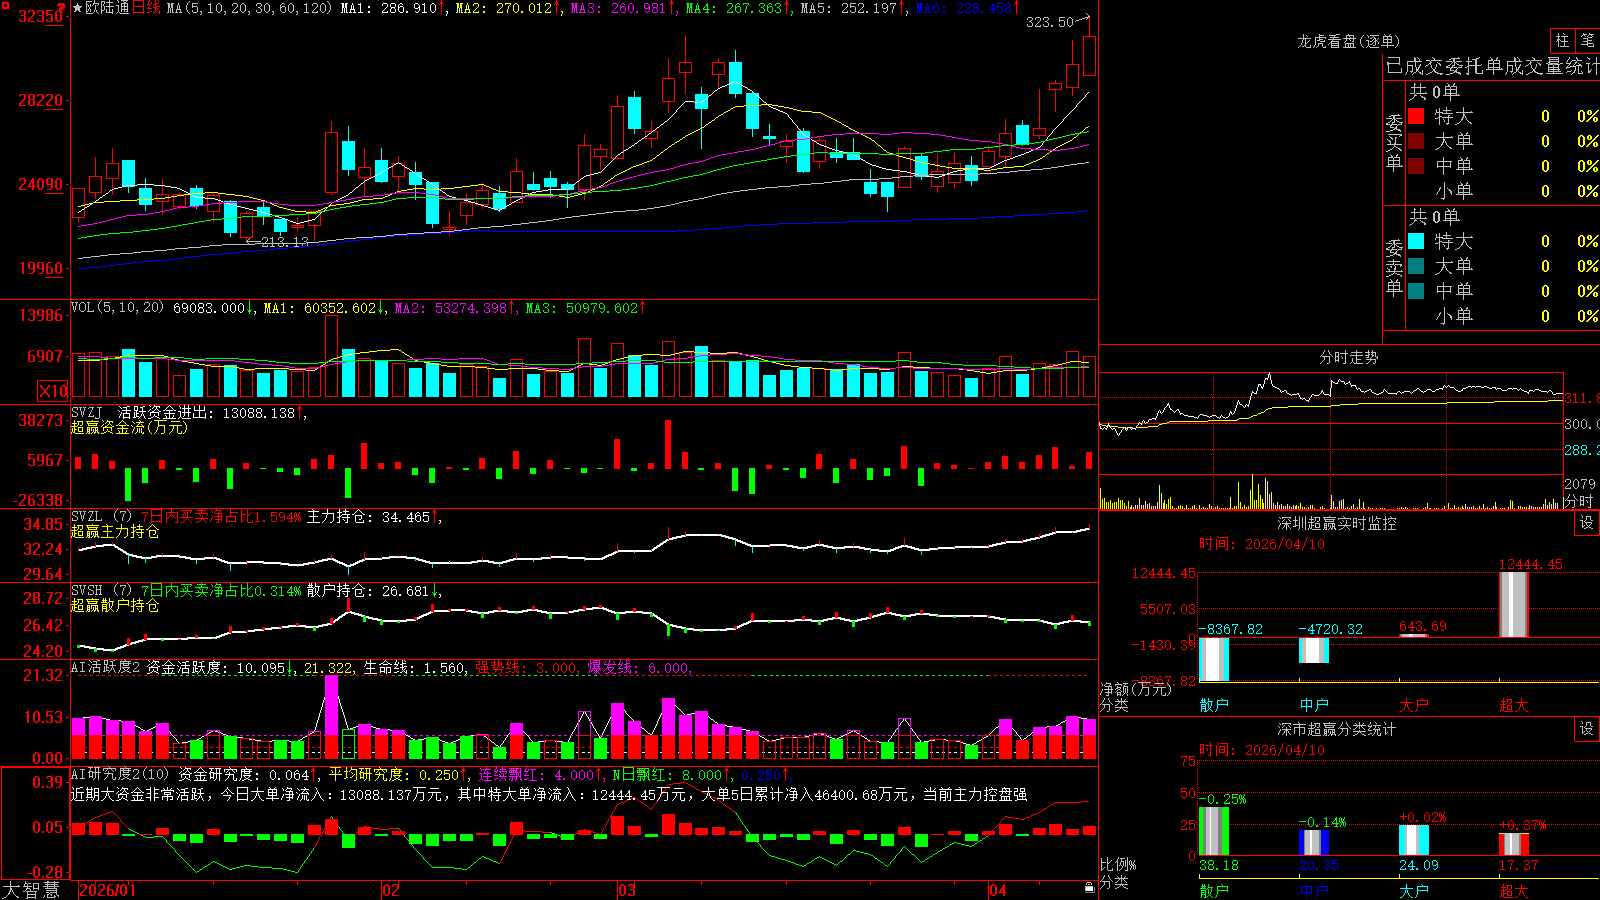Open the VOL(5,10,20) indicator label

coord(117,308)
